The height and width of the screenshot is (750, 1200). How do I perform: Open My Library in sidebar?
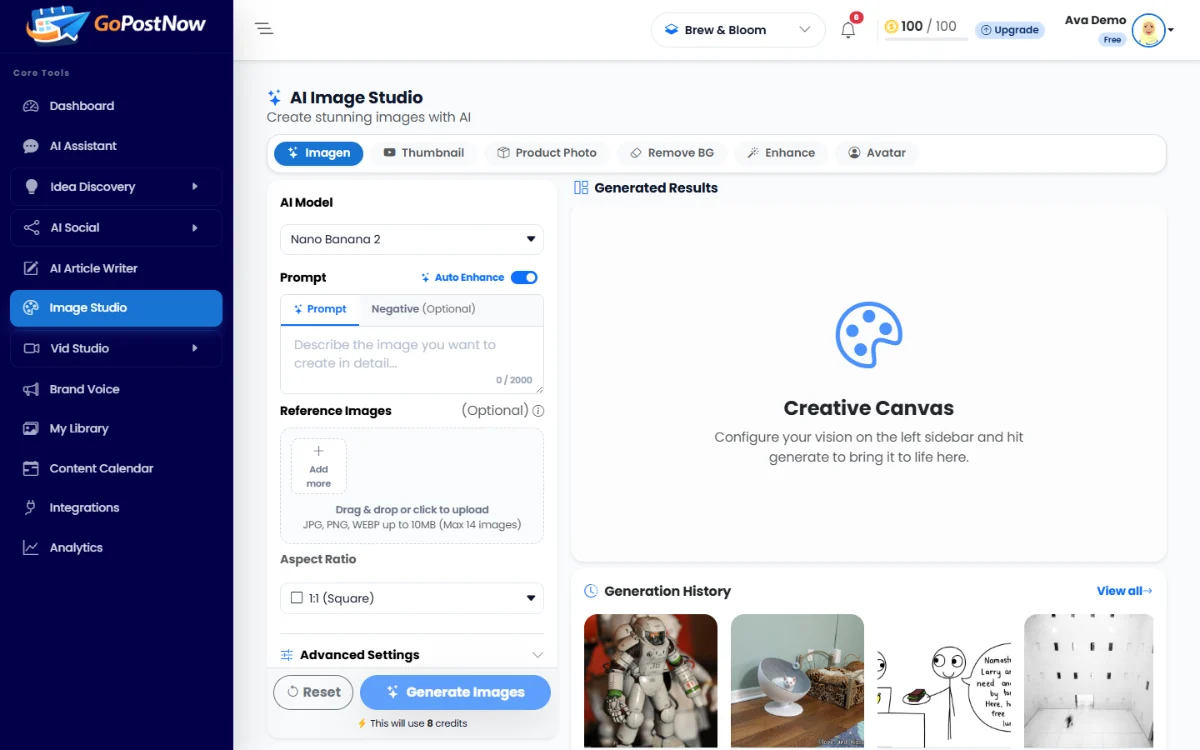(x=116, y=428)
